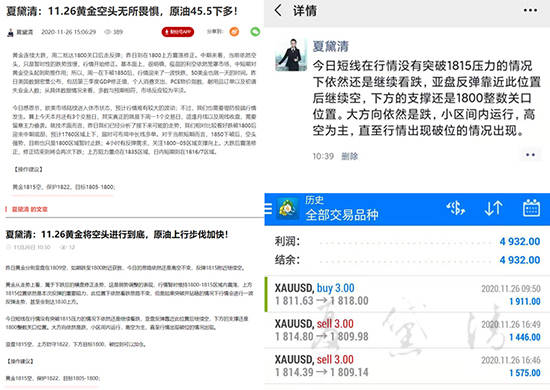Image resolution: width=550 pixels, height=390 pixels.
Task: Tap the back chevron beside 详情
Action: coord(278,10)
